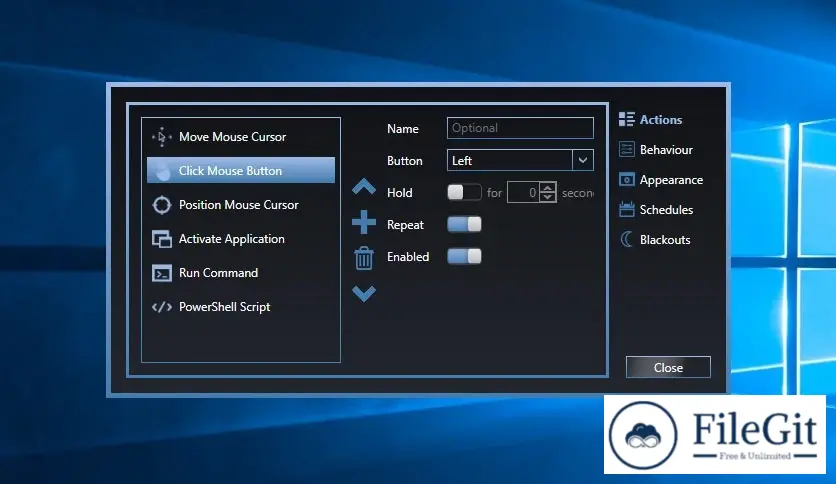Increase hold seconds with the up arrow

click(548, 188)
